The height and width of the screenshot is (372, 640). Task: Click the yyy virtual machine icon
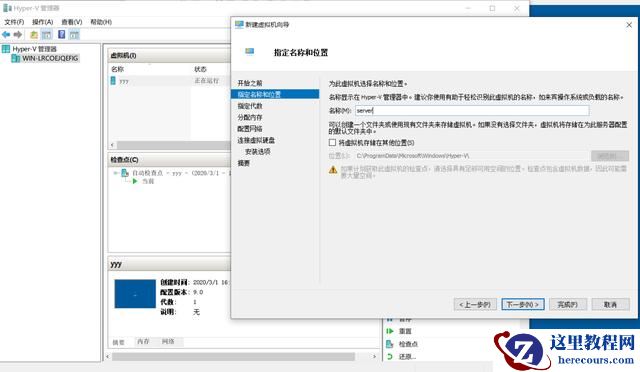pyautogui.click(x=113, y=81)
